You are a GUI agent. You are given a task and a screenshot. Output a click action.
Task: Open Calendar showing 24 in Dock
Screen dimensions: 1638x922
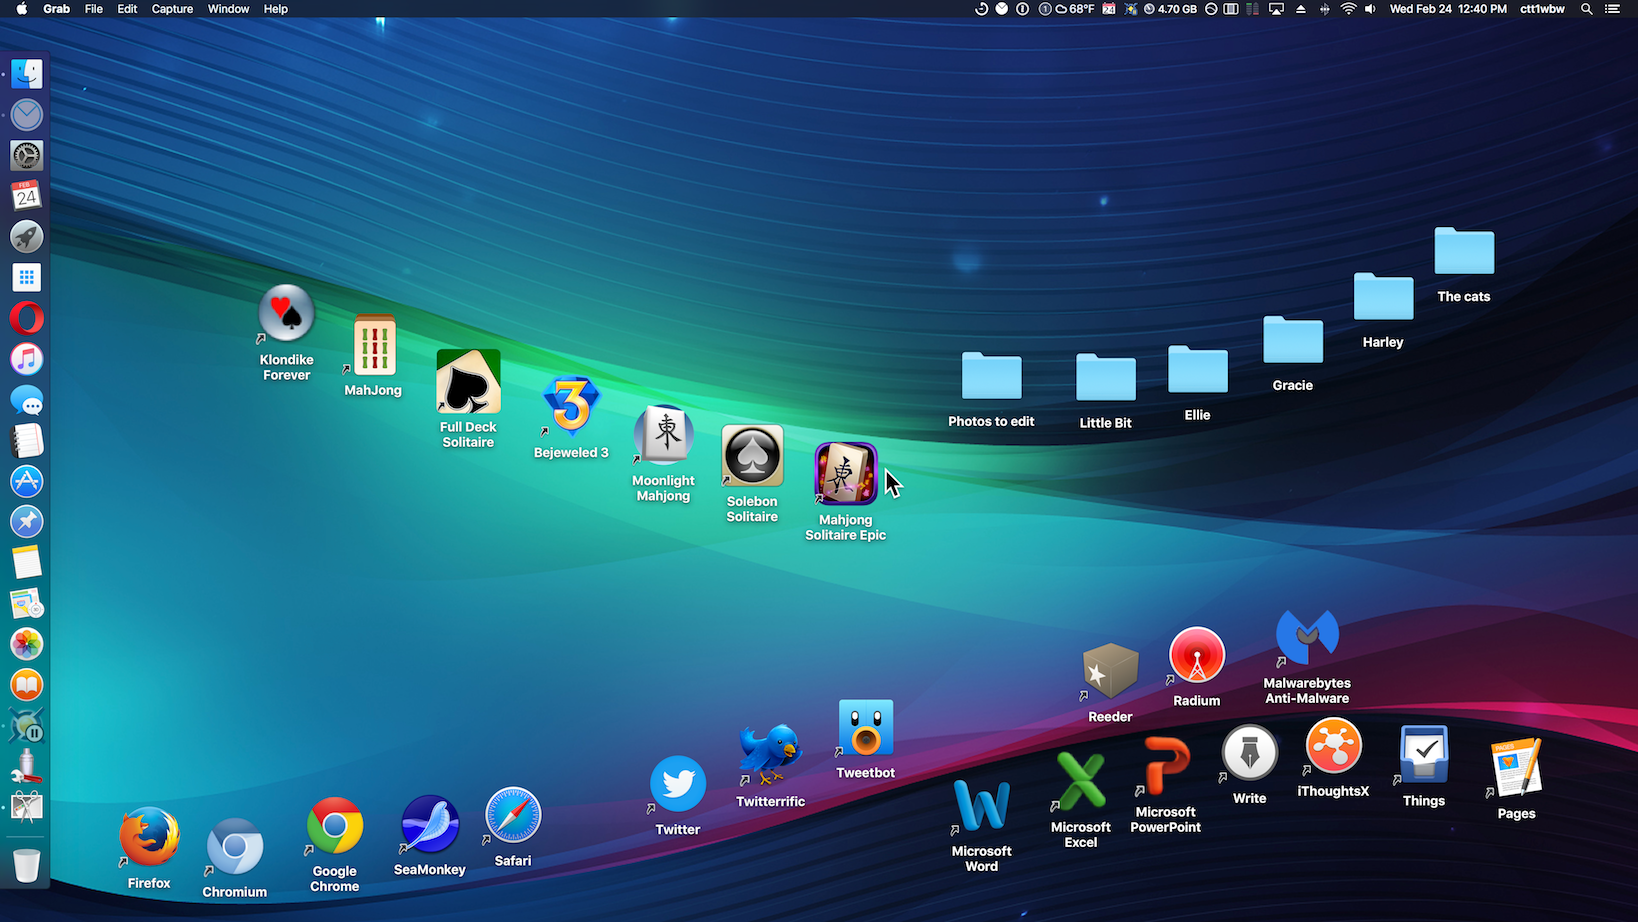(27, 196)
